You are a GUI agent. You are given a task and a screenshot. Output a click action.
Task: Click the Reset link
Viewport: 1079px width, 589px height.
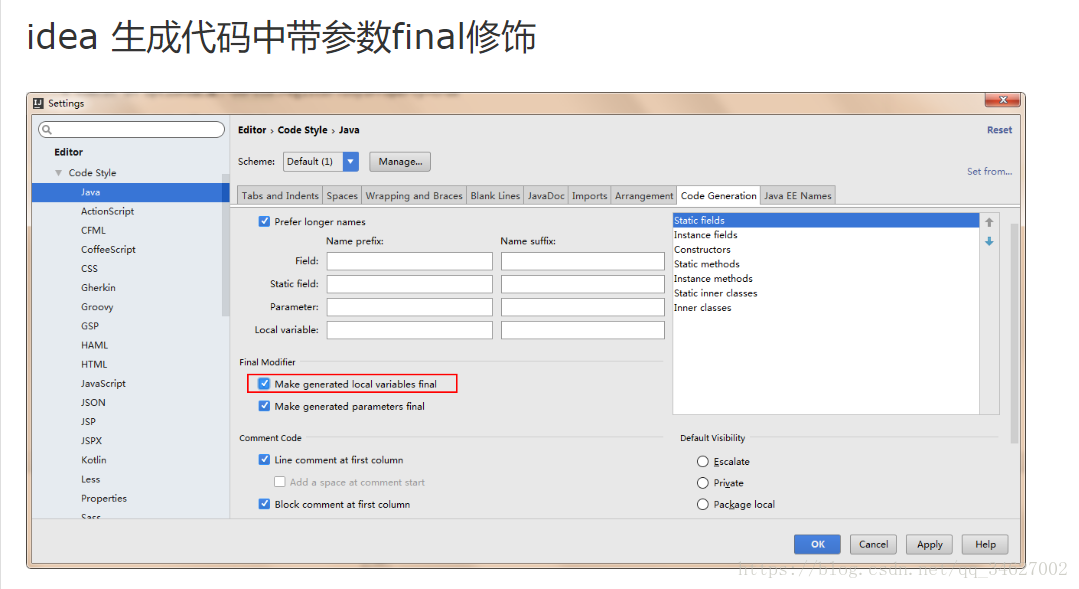click(x=999, y=130)
